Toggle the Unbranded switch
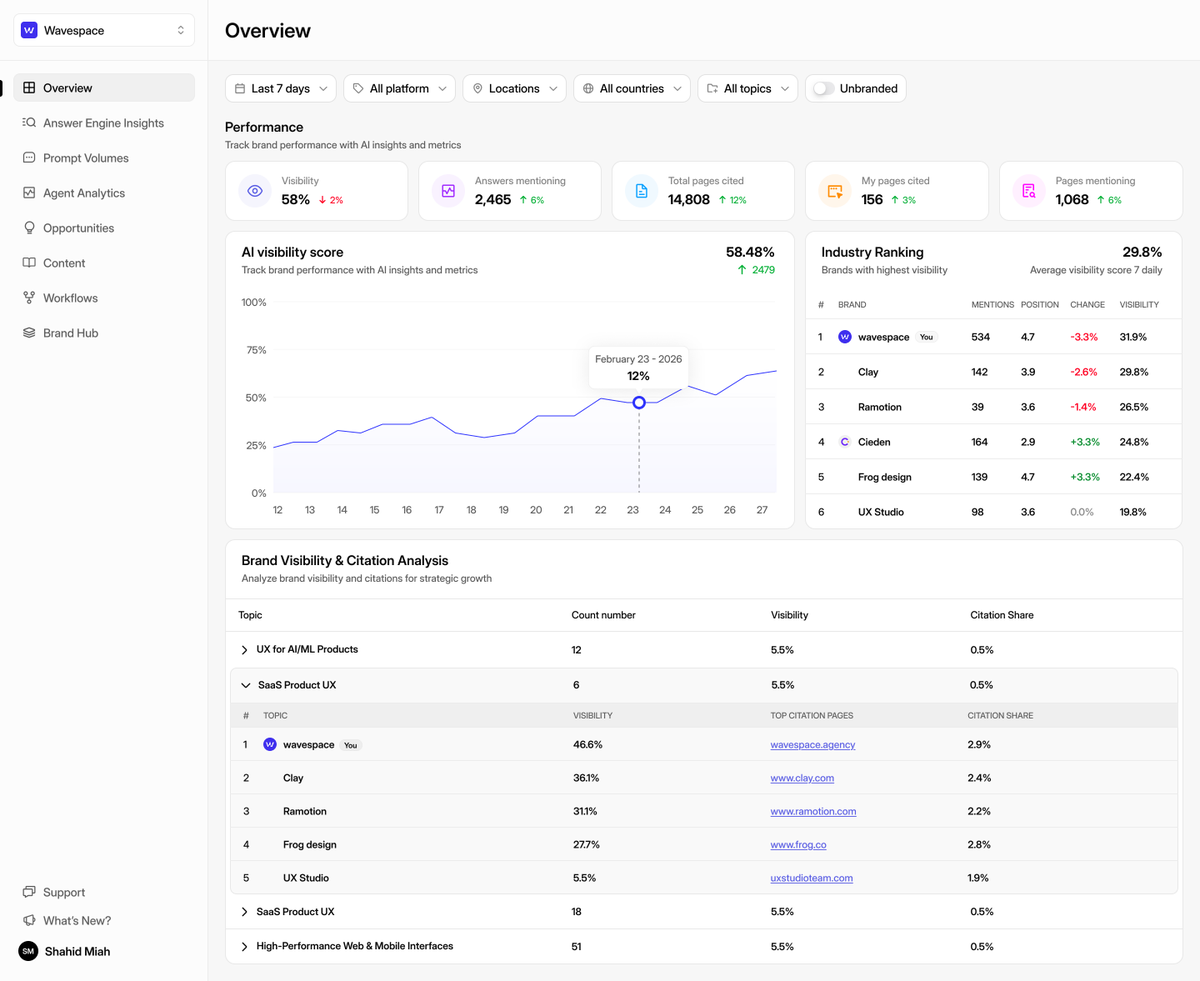Viewport: 1200px width, 981px height. (823, 89)
